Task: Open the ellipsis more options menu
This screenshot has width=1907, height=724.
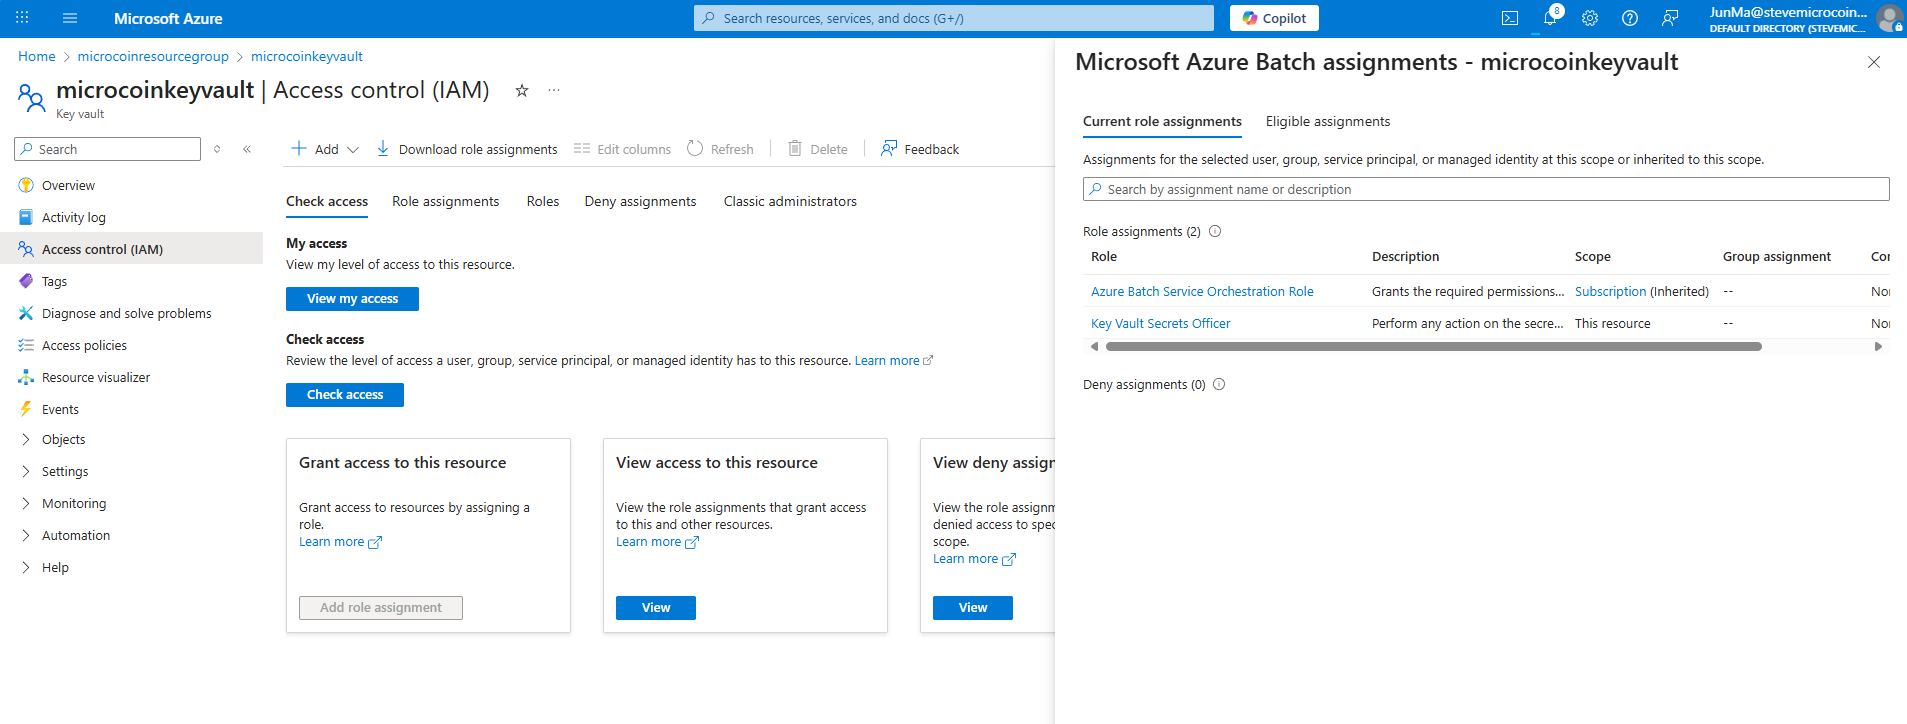Action: pos(554,90)
